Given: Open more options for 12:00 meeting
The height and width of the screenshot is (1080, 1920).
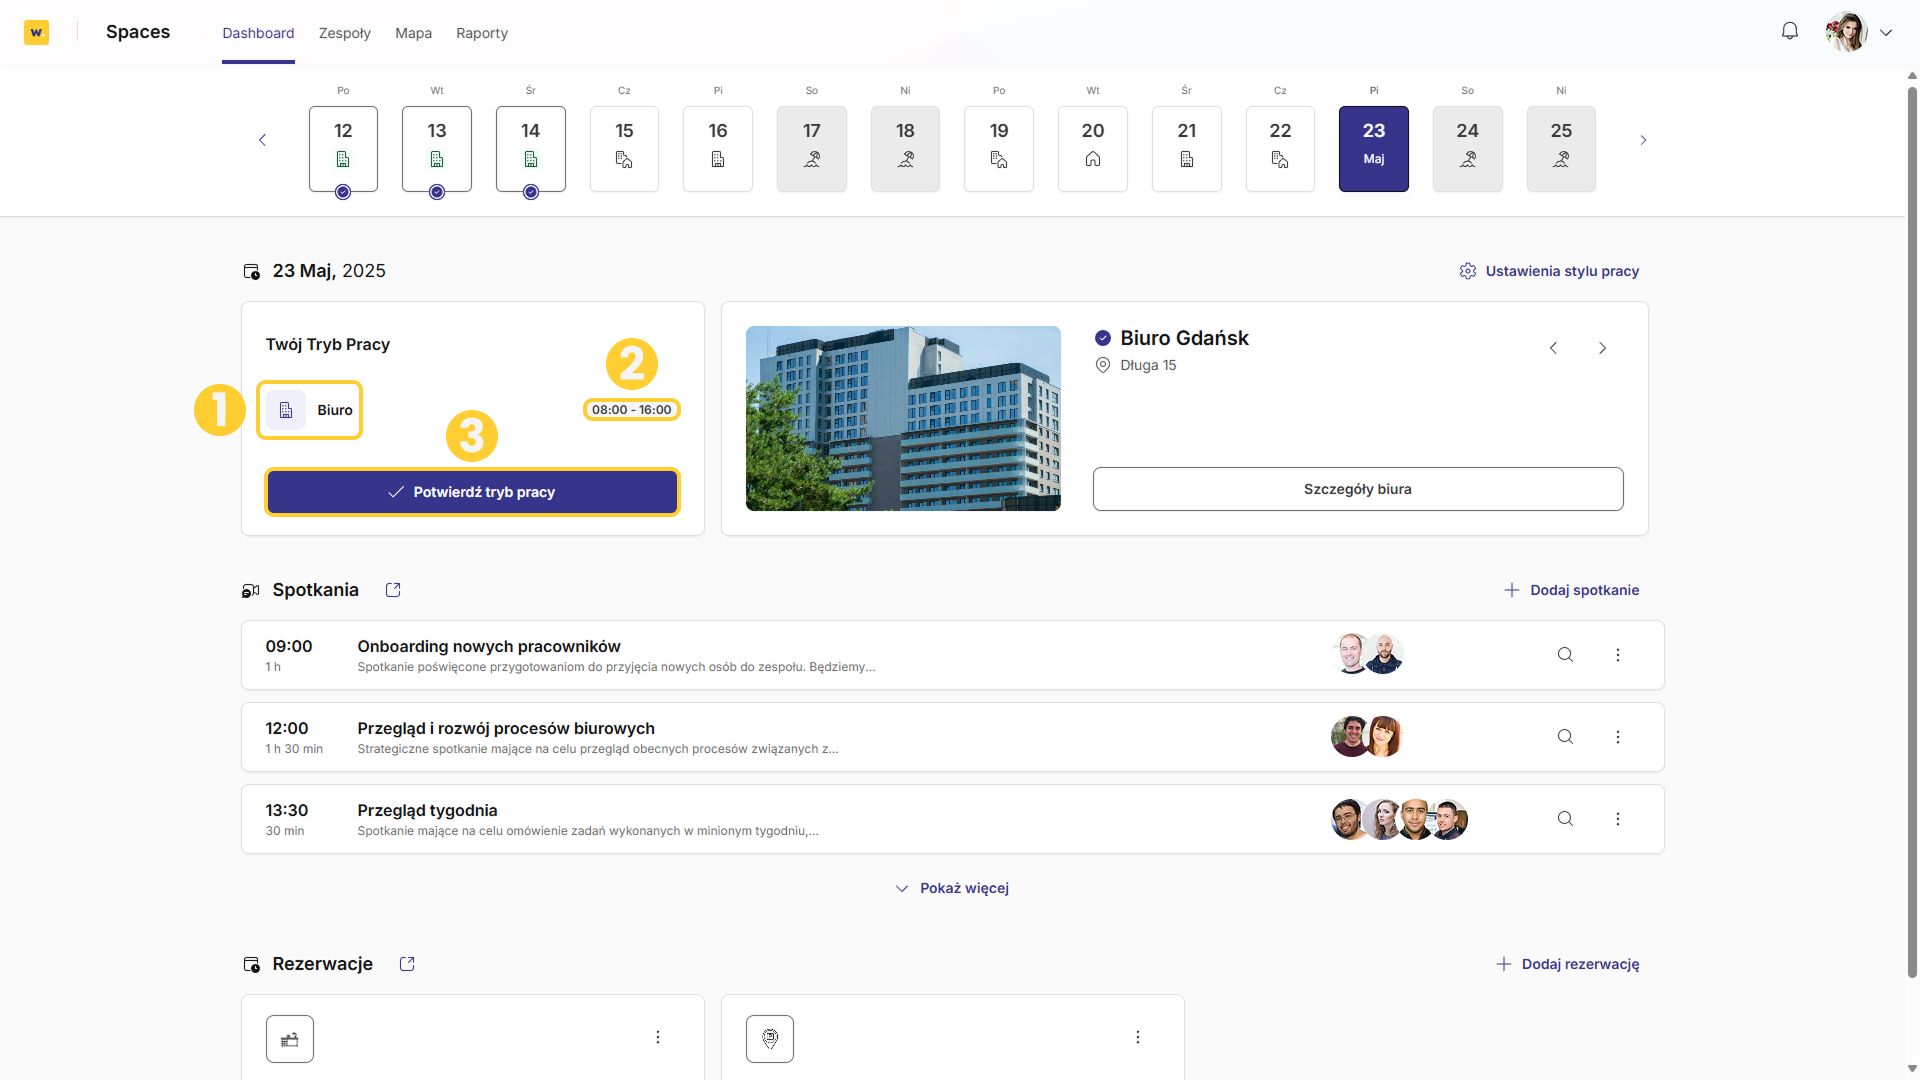Looking at the screenshot, I should click(x=1618, y=737).
